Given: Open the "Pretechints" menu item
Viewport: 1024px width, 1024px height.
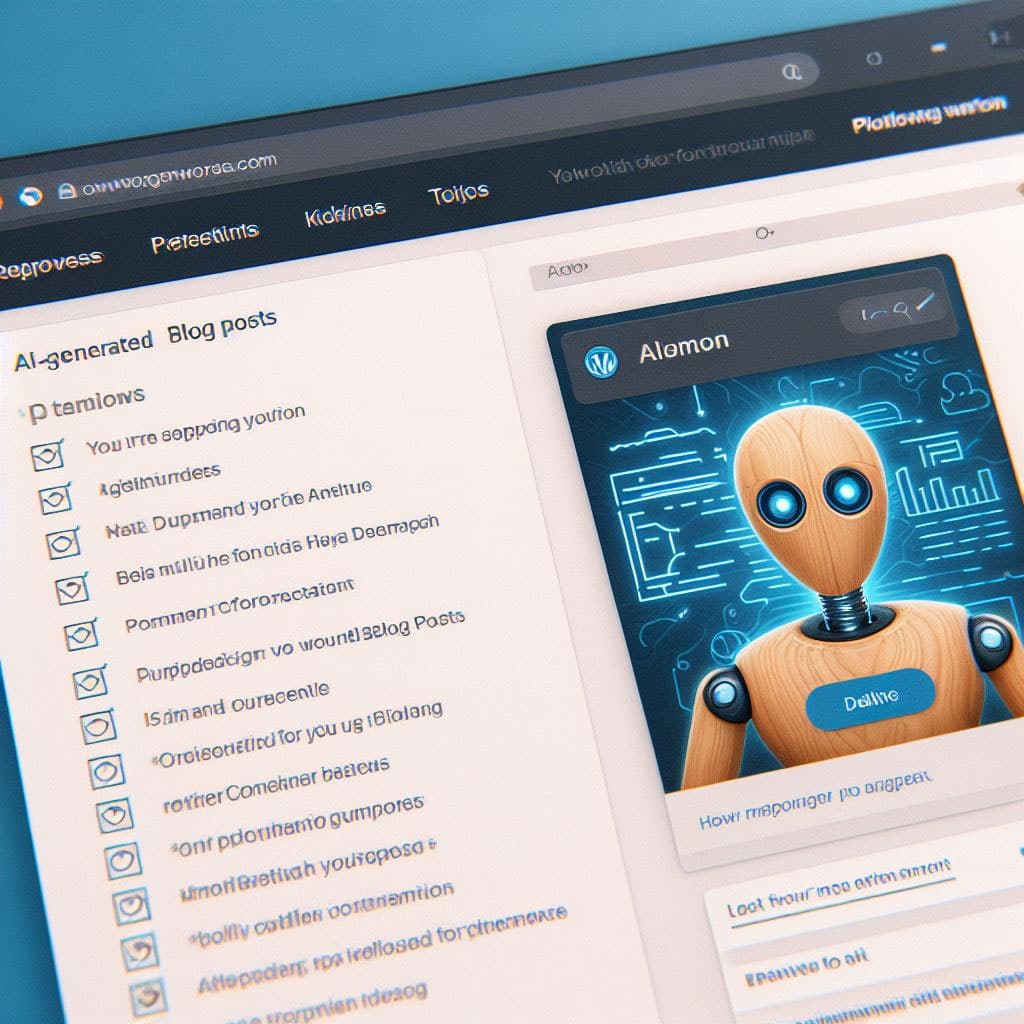Looking at the screenshot, I should [204, 239].
